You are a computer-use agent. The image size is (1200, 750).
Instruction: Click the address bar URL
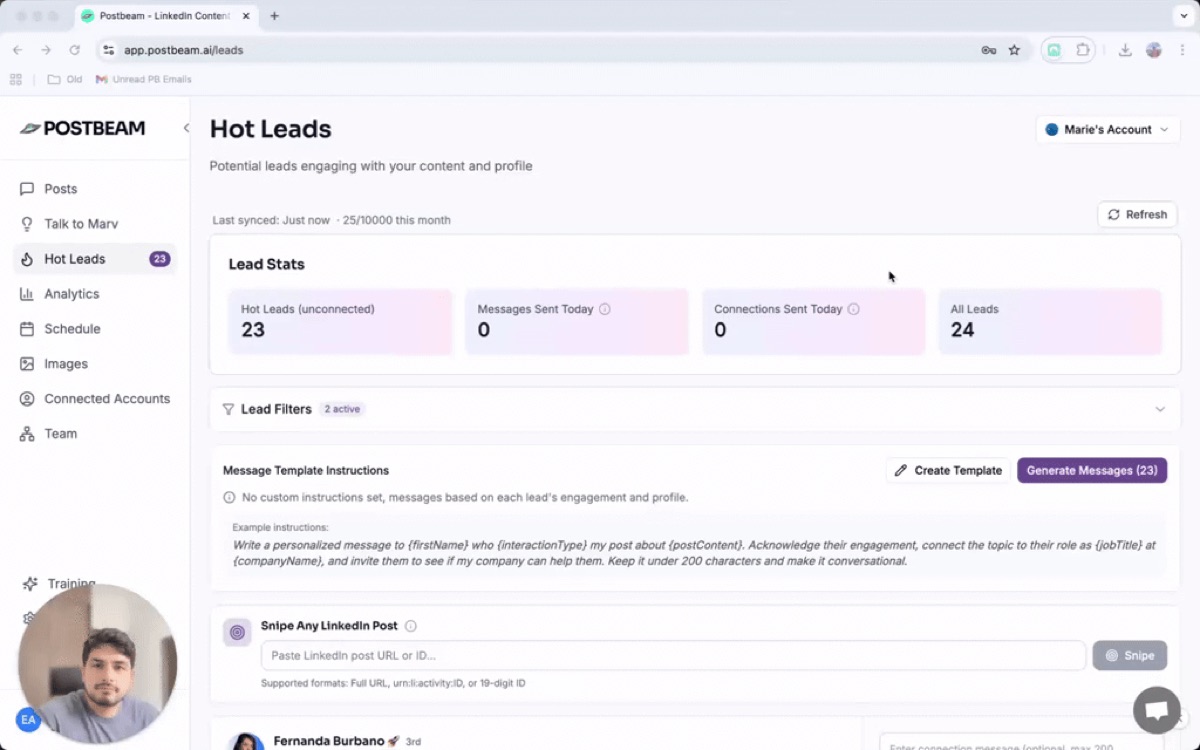tap(183, 50)
